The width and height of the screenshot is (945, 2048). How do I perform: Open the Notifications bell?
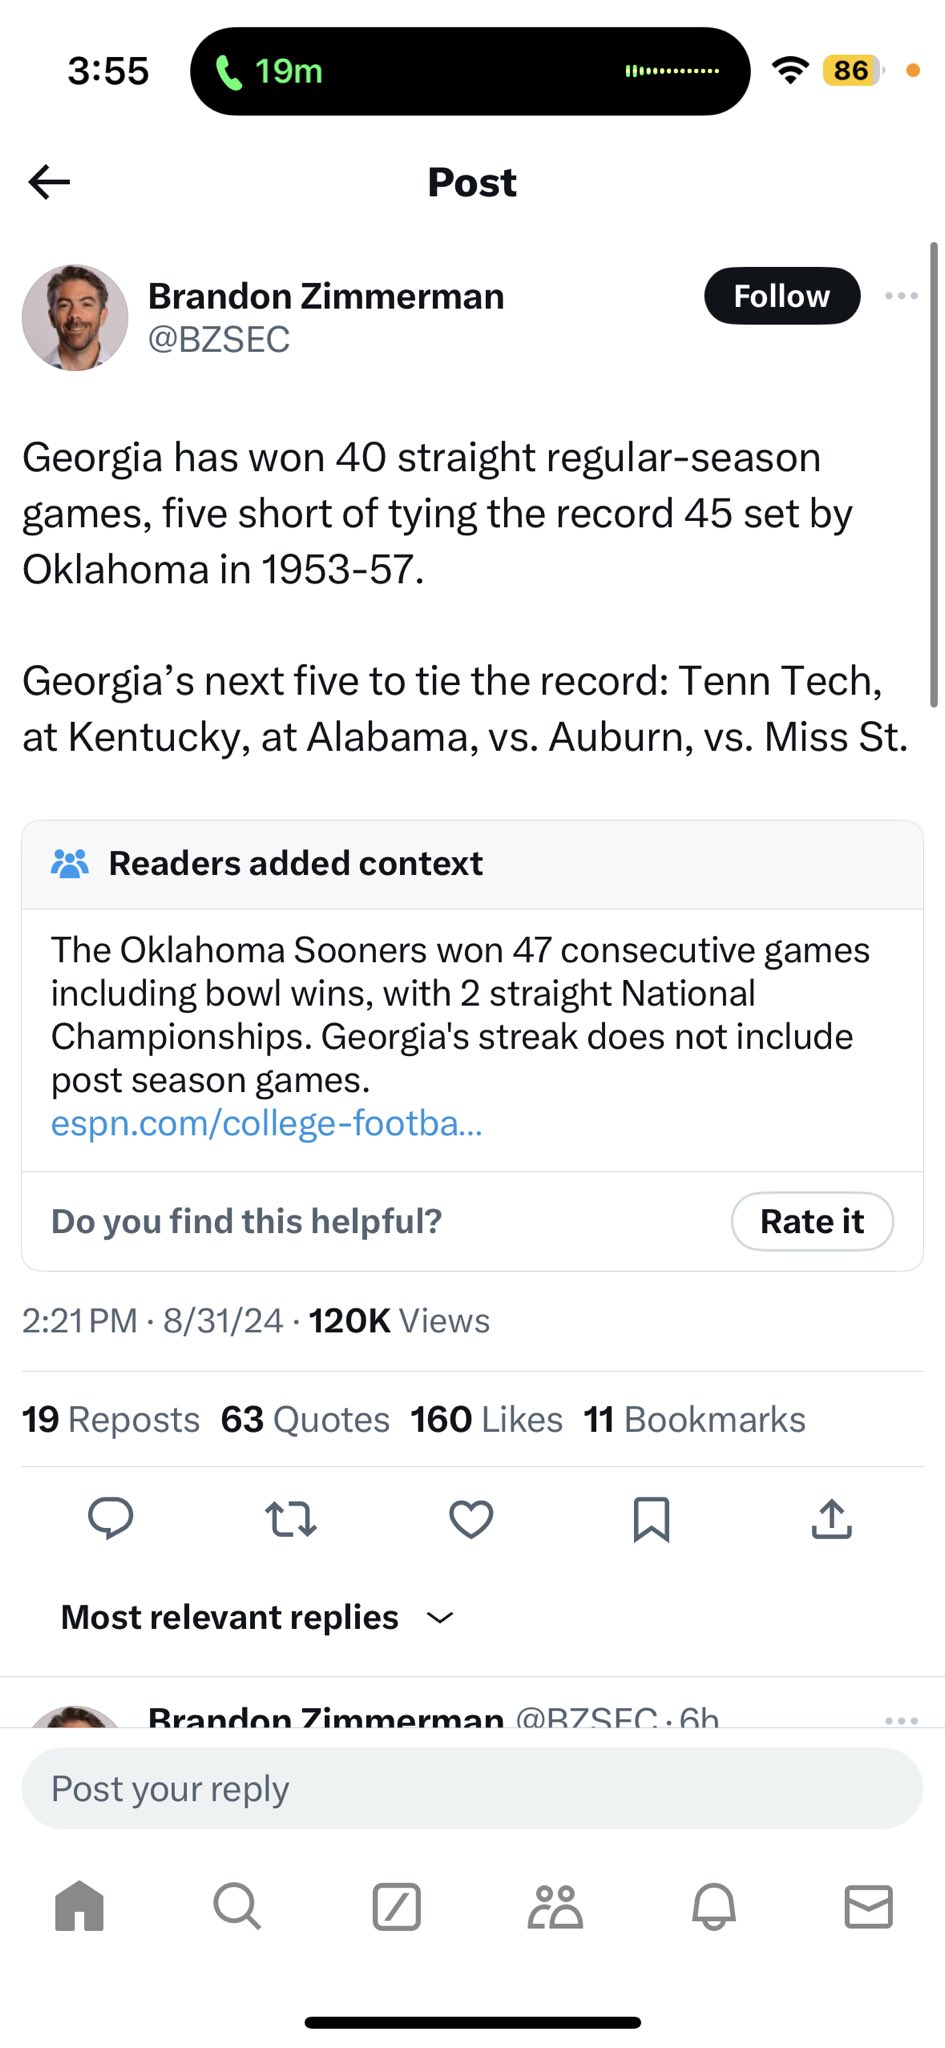[714, 1906]
